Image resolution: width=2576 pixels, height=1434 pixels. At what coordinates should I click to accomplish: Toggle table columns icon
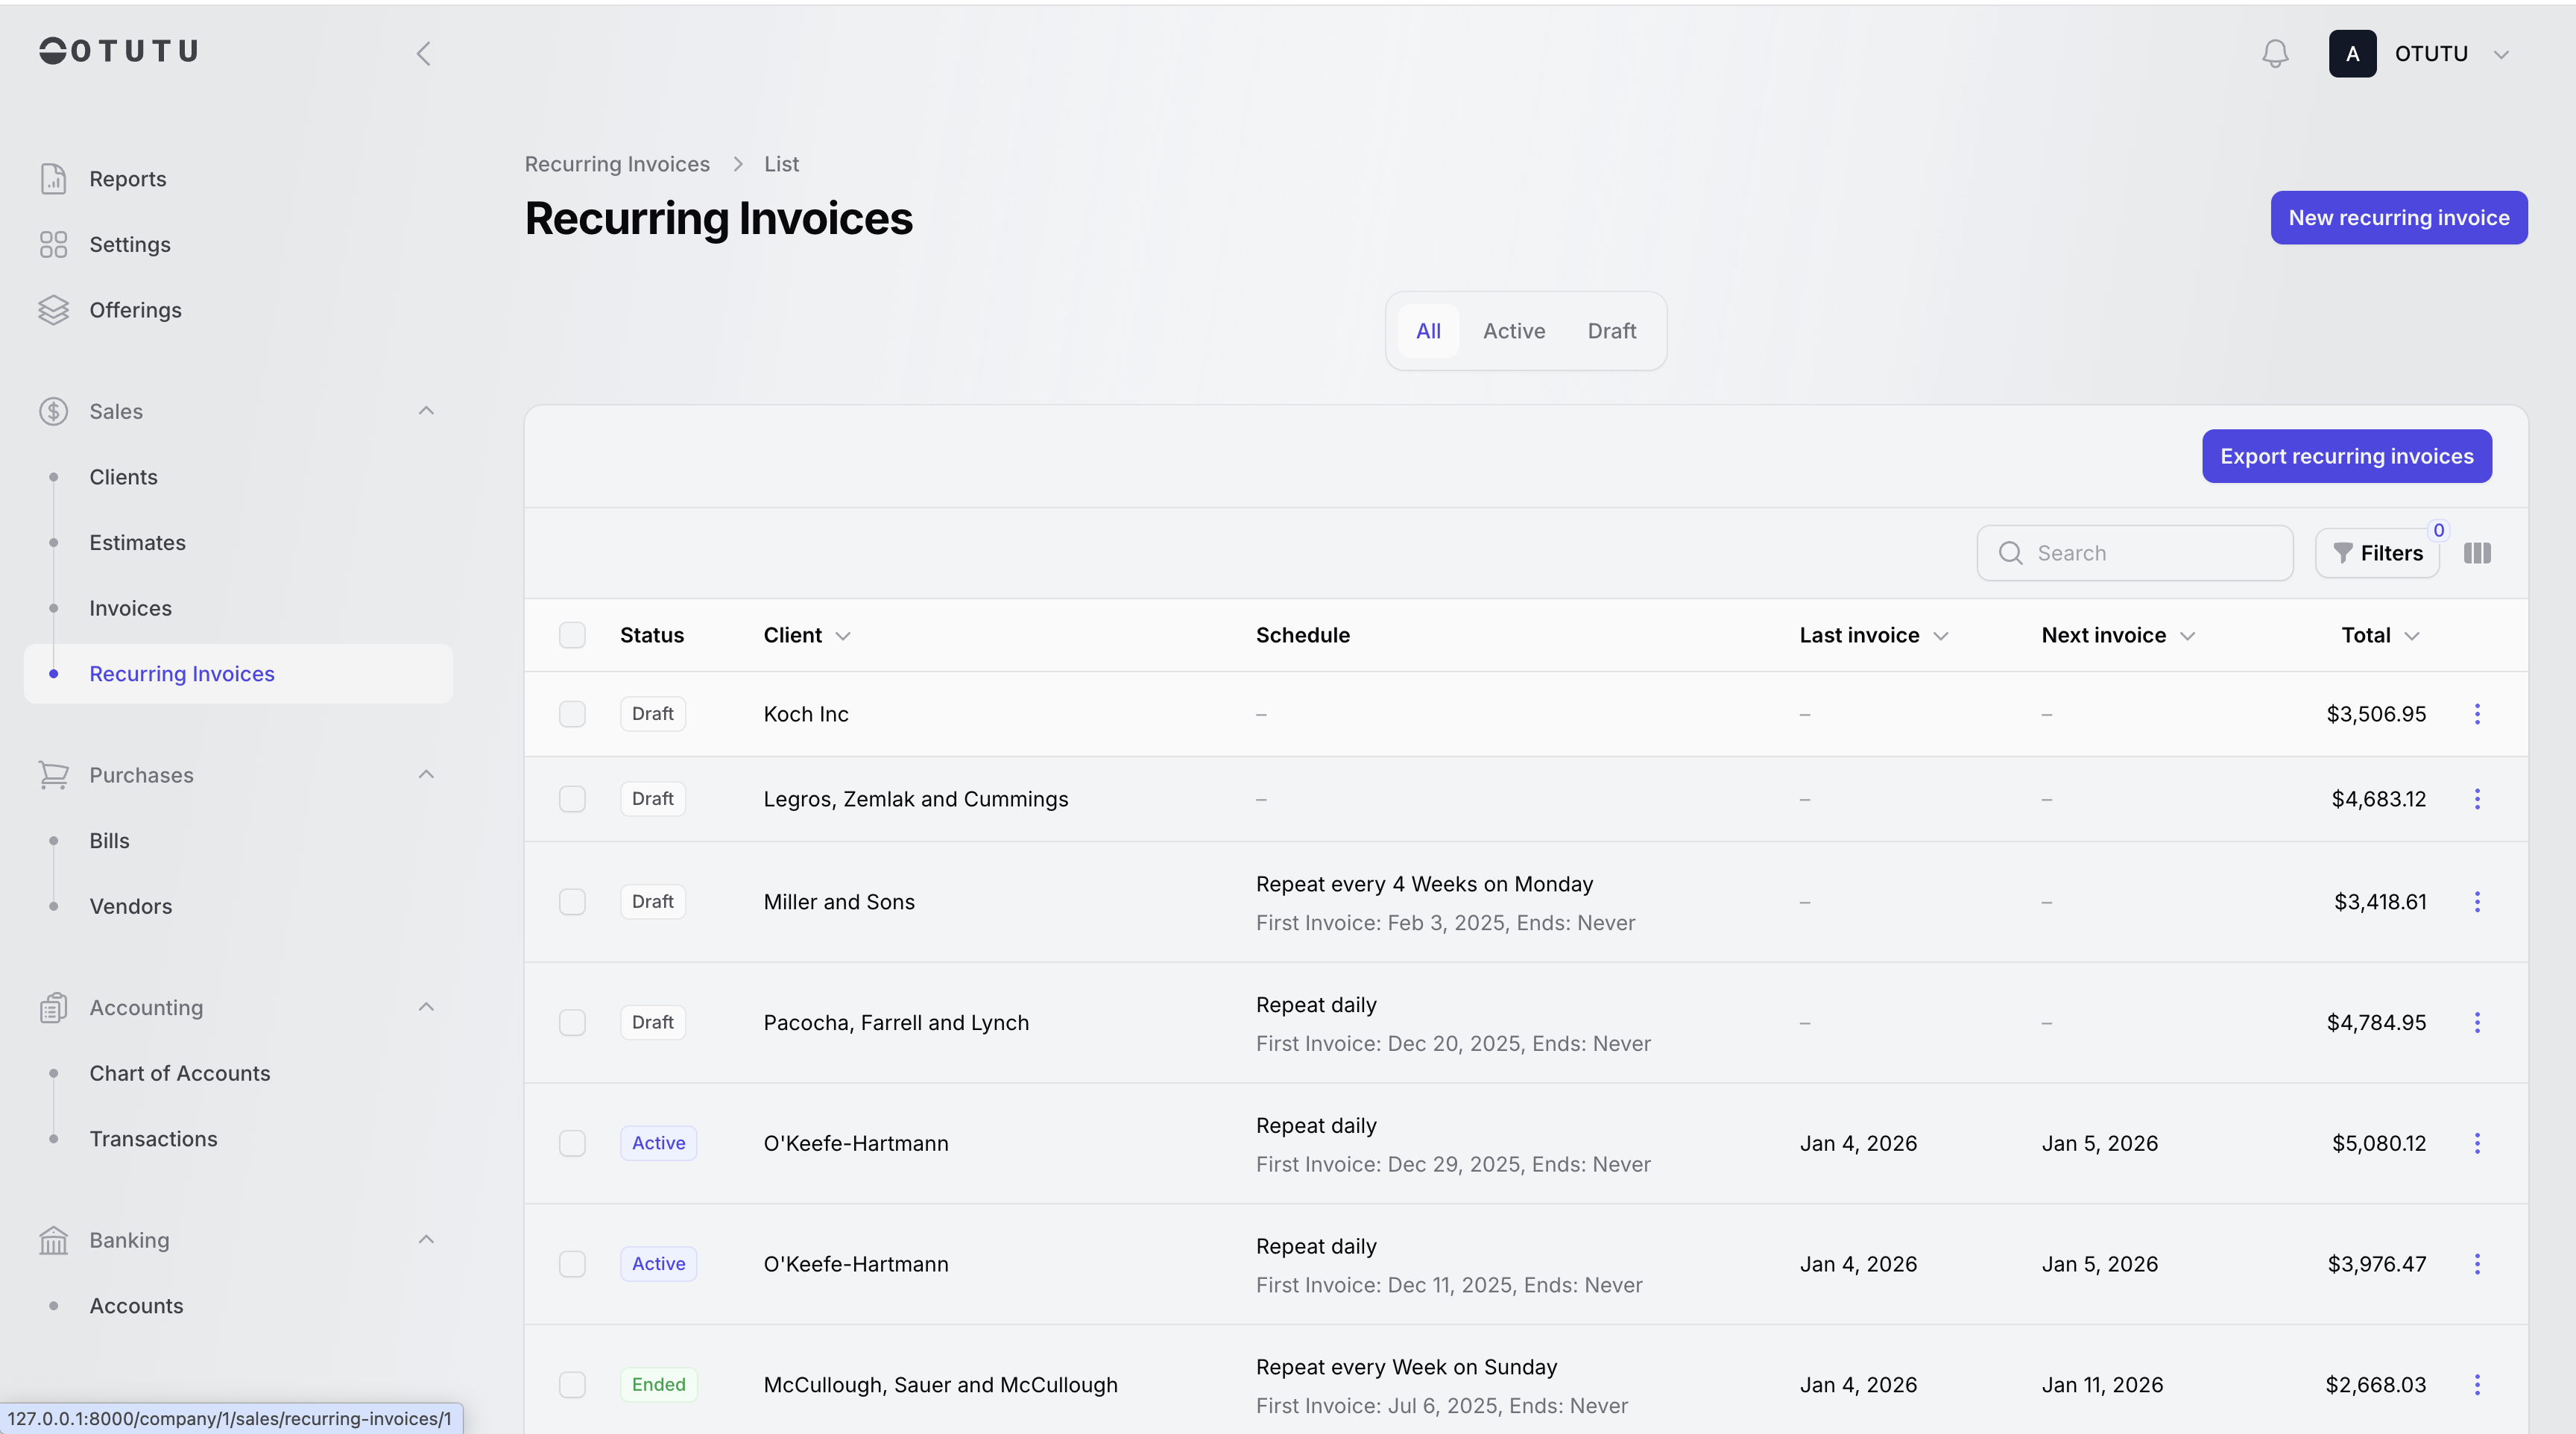[x=2477, y=553]
